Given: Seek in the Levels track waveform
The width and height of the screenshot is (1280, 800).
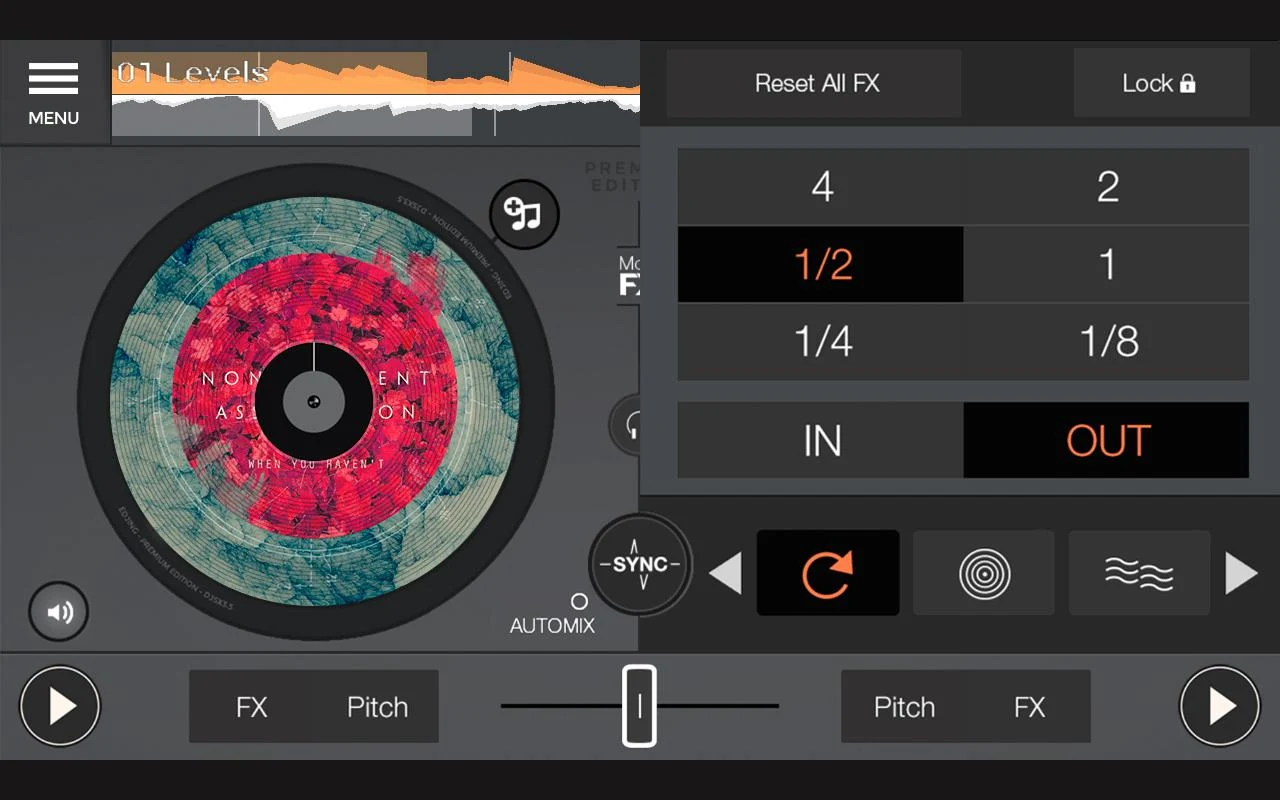Looking at the screenshot, I should (x=376, y=93).
